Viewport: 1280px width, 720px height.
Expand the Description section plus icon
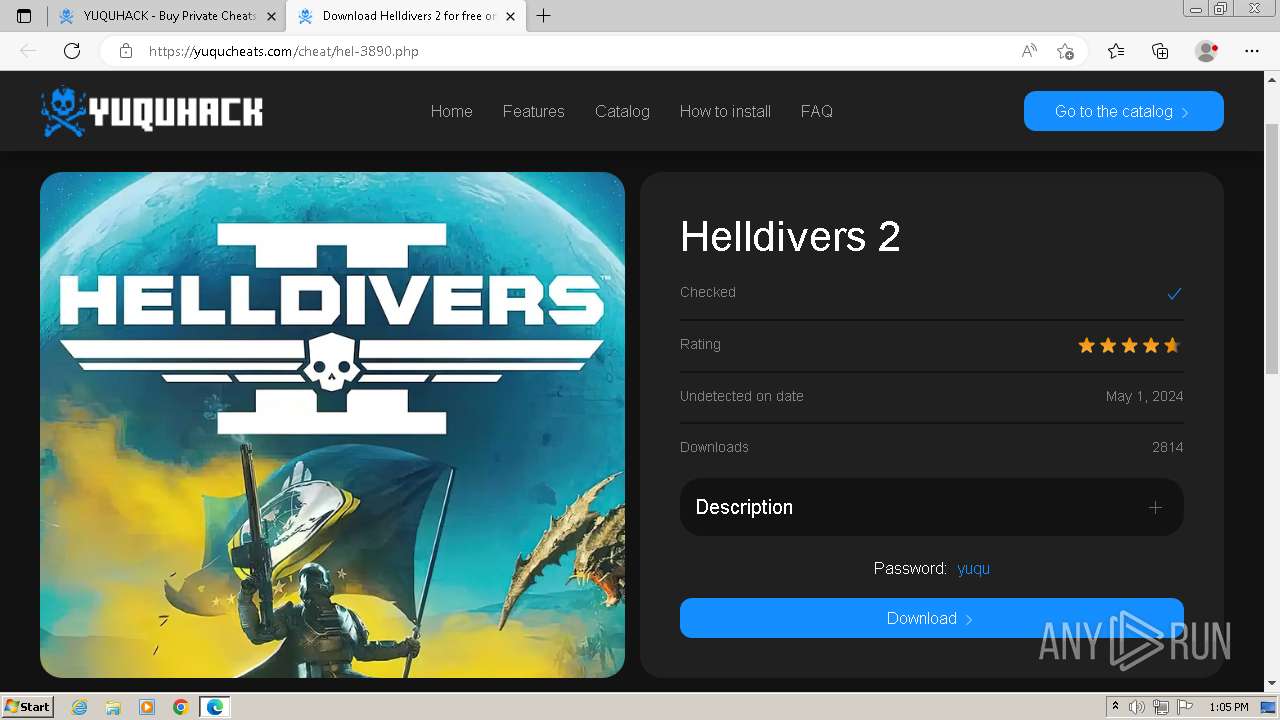1155,507
